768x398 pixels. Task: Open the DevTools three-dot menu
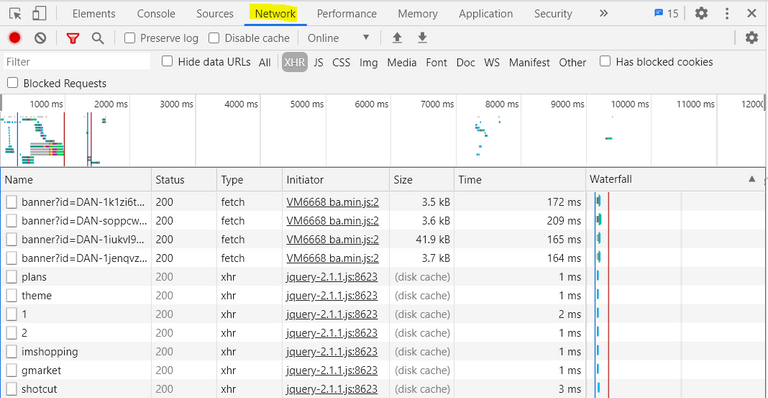pyautogui.click(x=727, y=13)
